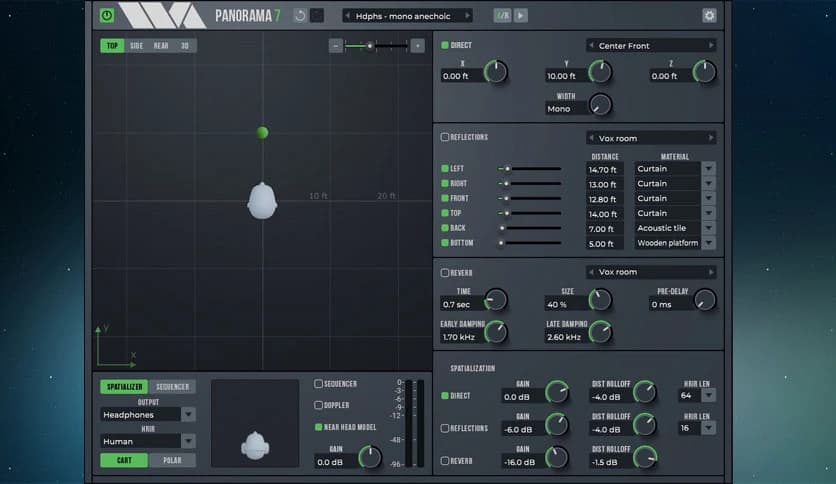Click the output Gain knob near meter
Image resolution: width=836 pixels, height=484 pixels.
tap(370, 457)
